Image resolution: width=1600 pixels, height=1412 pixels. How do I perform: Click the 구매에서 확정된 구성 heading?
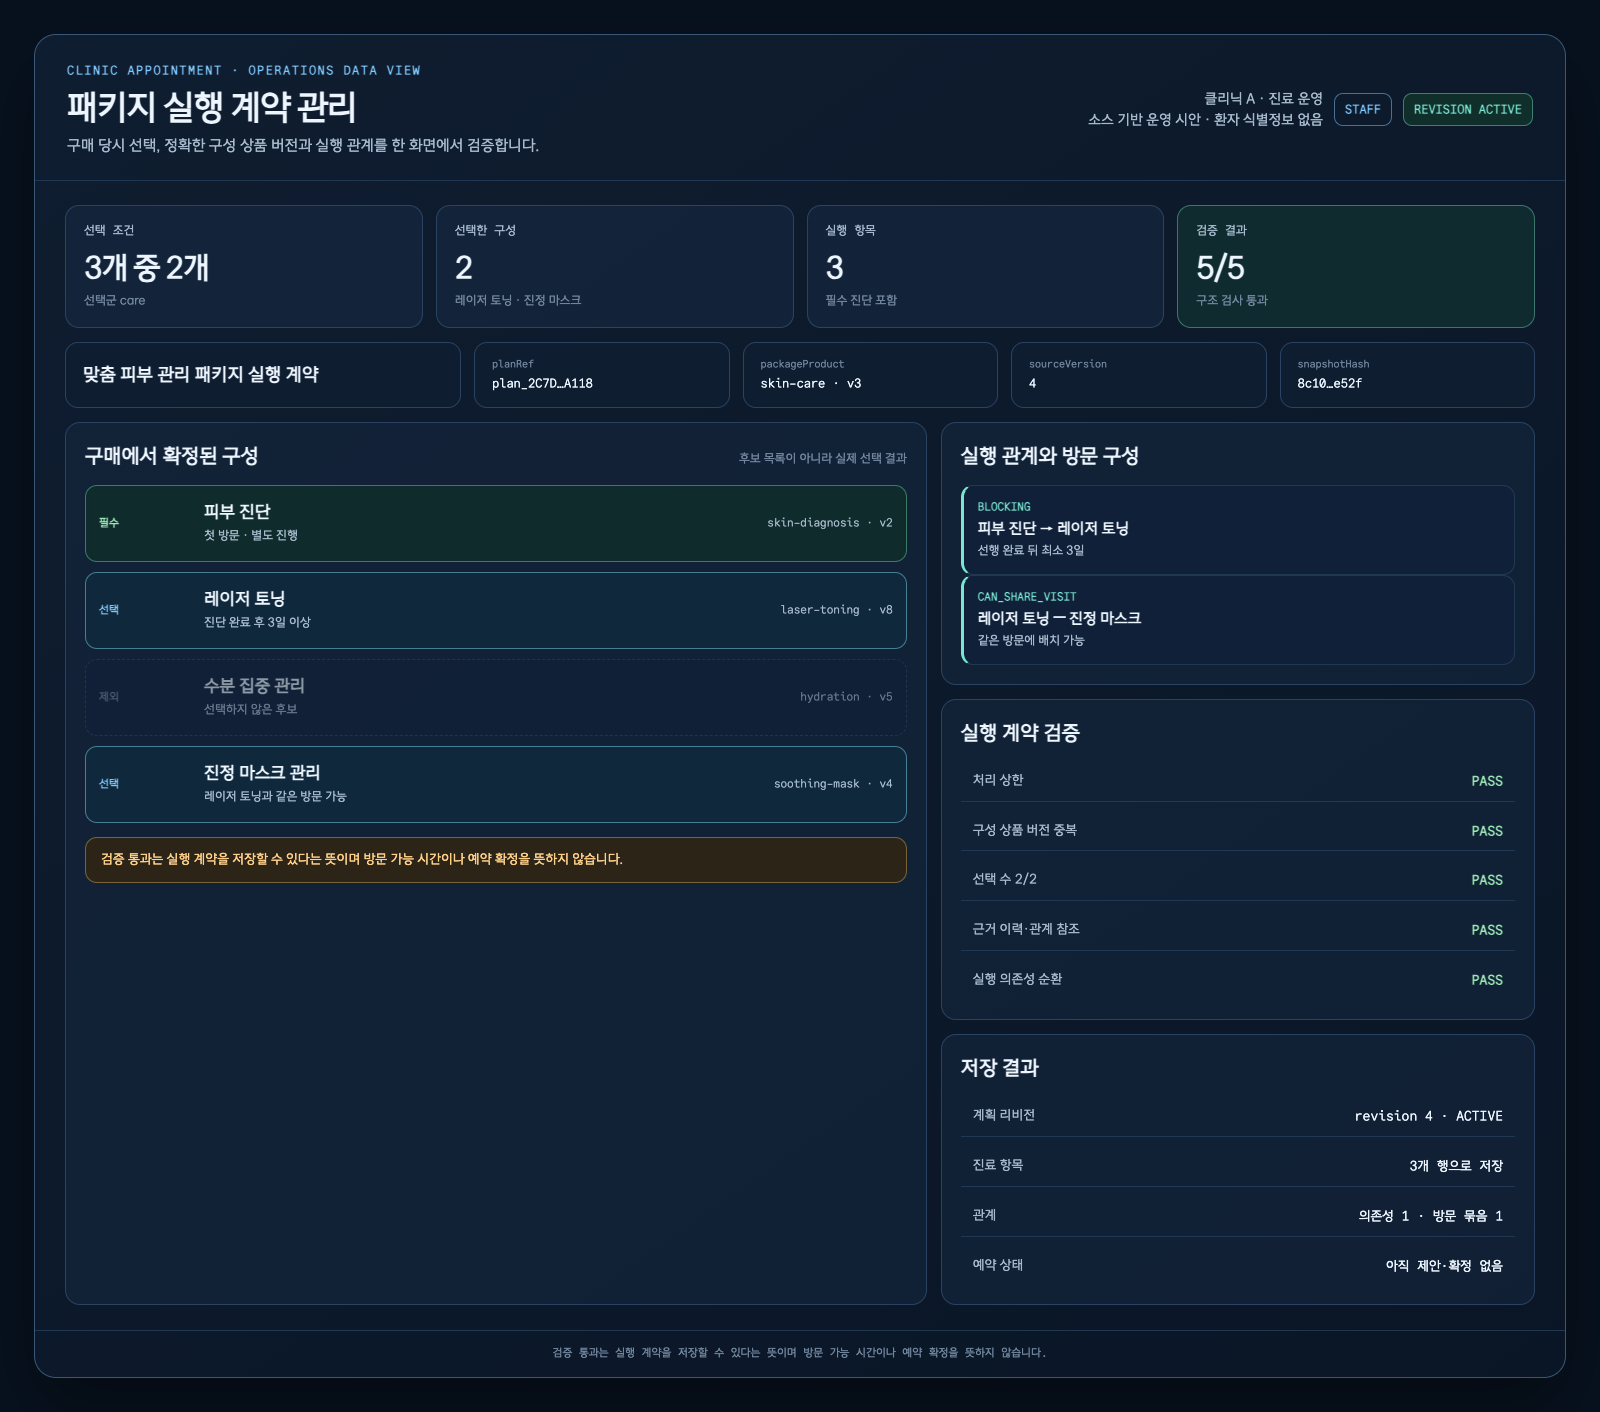pos(171,456)
